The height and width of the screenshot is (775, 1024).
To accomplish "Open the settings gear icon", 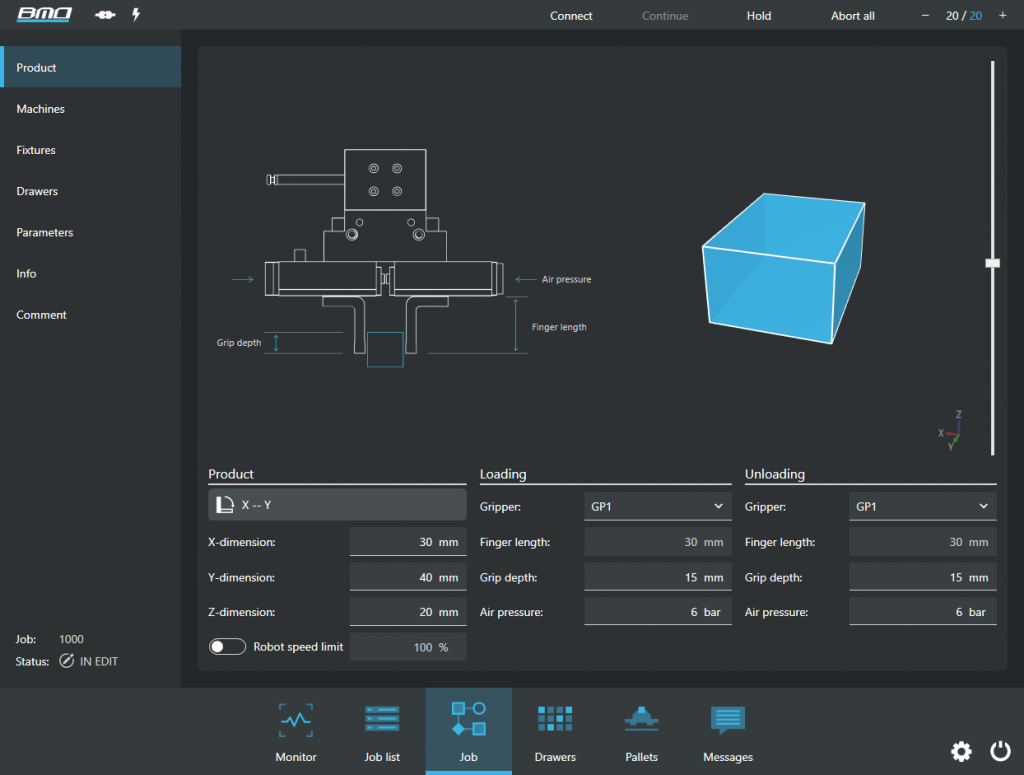I will (961, 751).
